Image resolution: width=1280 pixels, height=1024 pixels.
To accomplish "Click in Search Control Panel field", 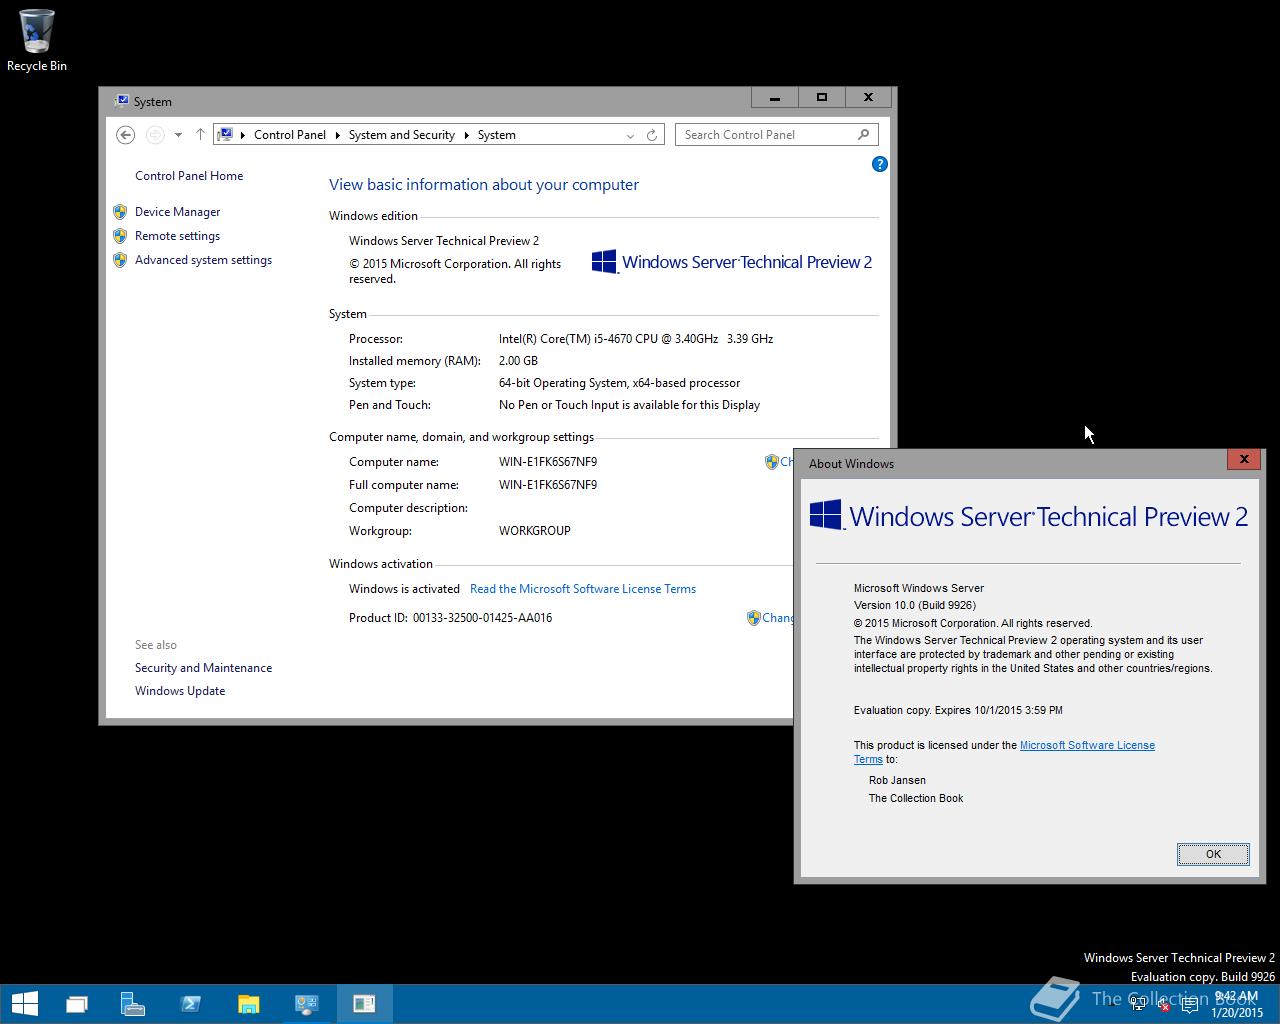I will [777, 134].
